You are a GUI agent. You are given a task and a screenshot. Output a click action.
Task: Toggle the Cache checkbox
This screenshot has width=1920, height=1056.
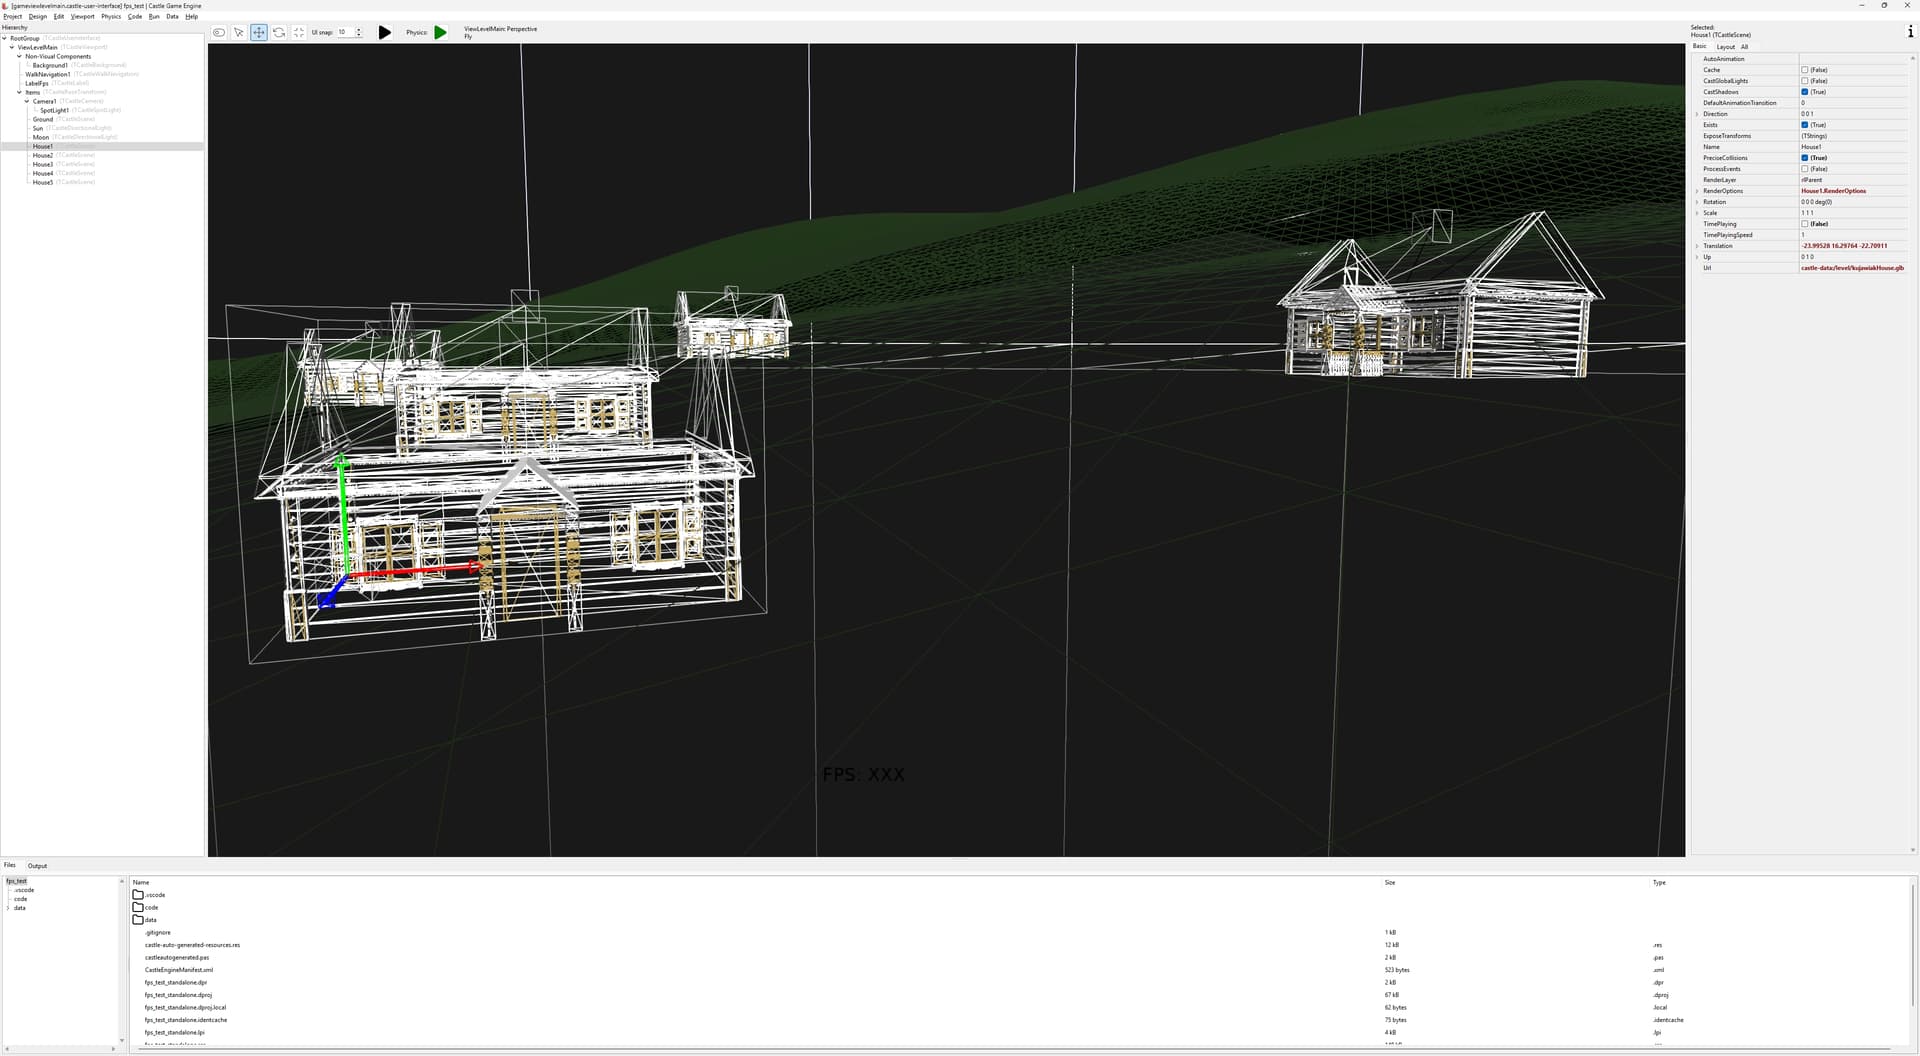(x=1804, y=70)
